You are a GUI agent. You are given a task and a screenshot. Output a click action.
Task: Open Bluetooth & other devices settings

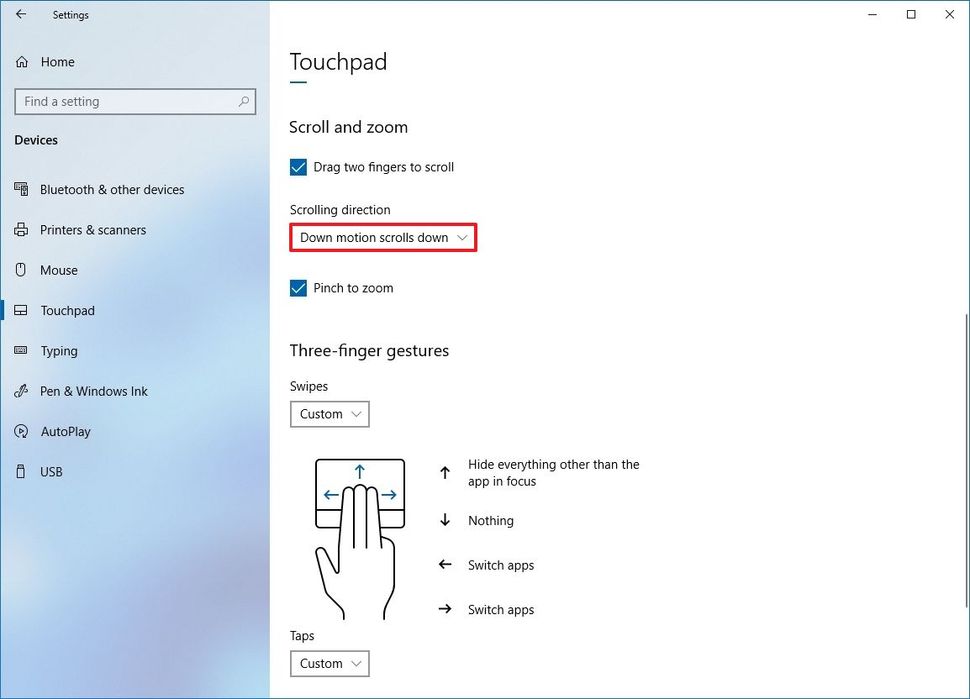point(112,189)
